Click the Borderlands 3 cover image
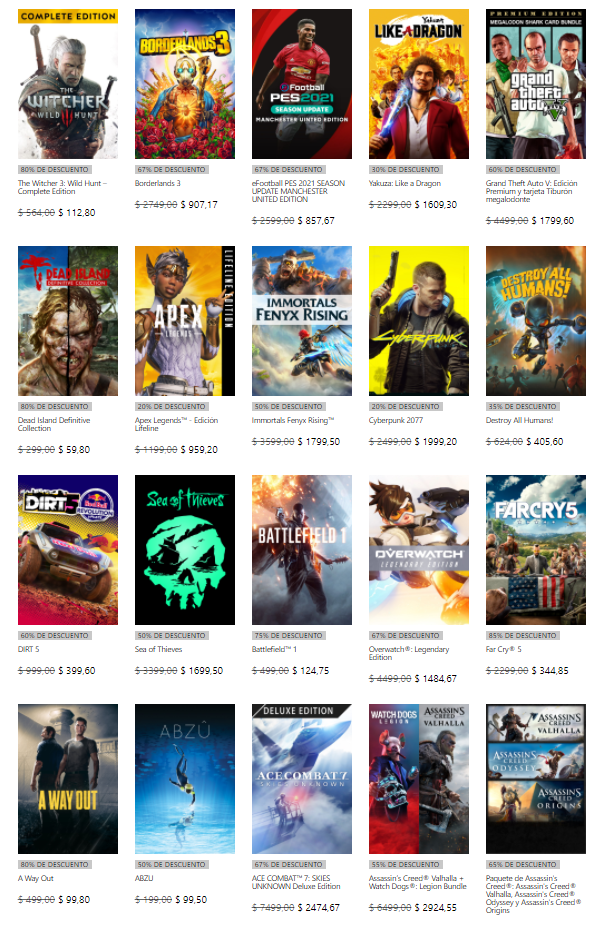The height and width of the screenshot is (925, 601). point(185,84)
